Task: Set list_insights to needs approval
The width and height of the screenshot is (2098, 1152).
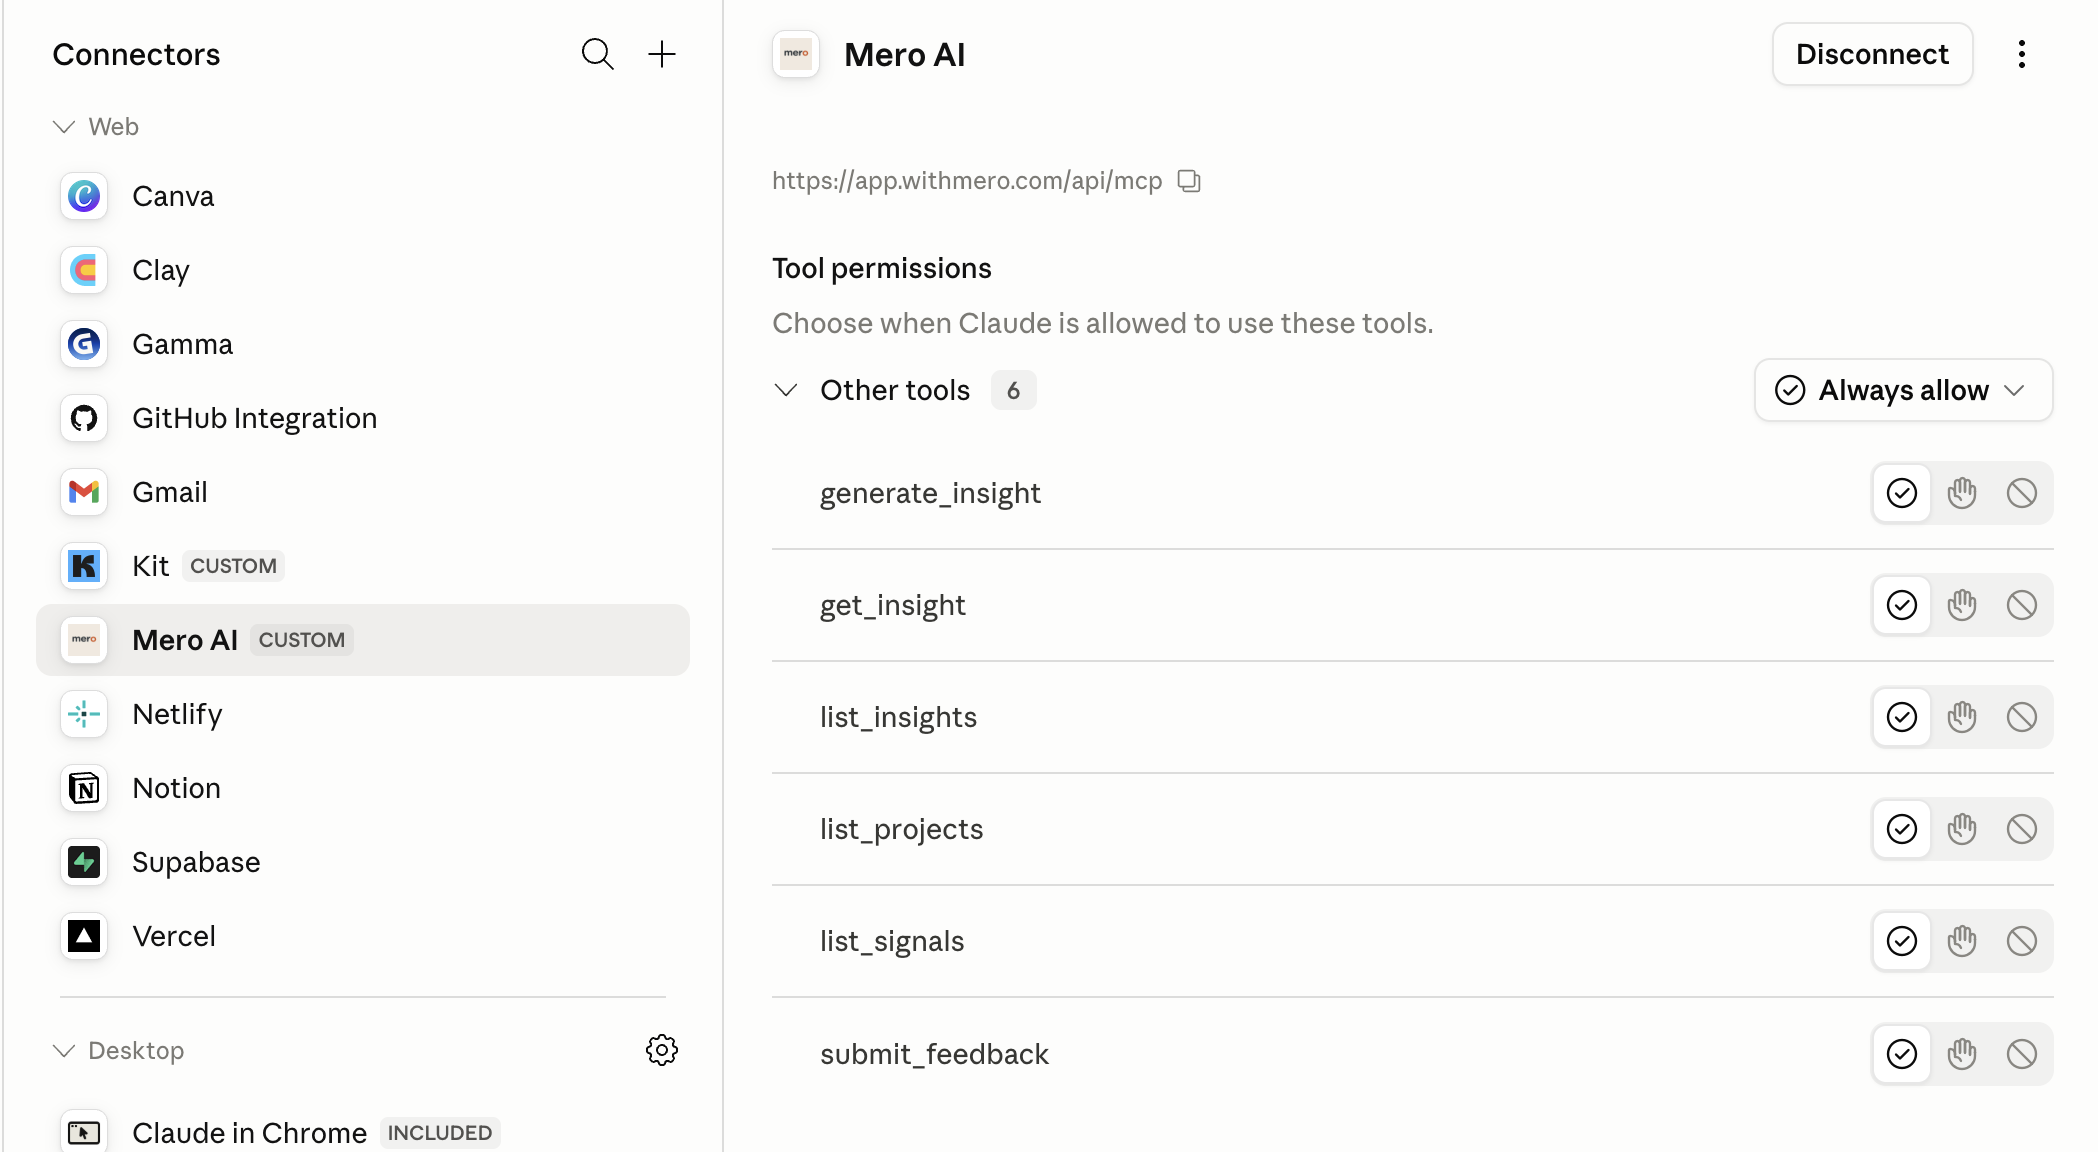Action: 1962,717
